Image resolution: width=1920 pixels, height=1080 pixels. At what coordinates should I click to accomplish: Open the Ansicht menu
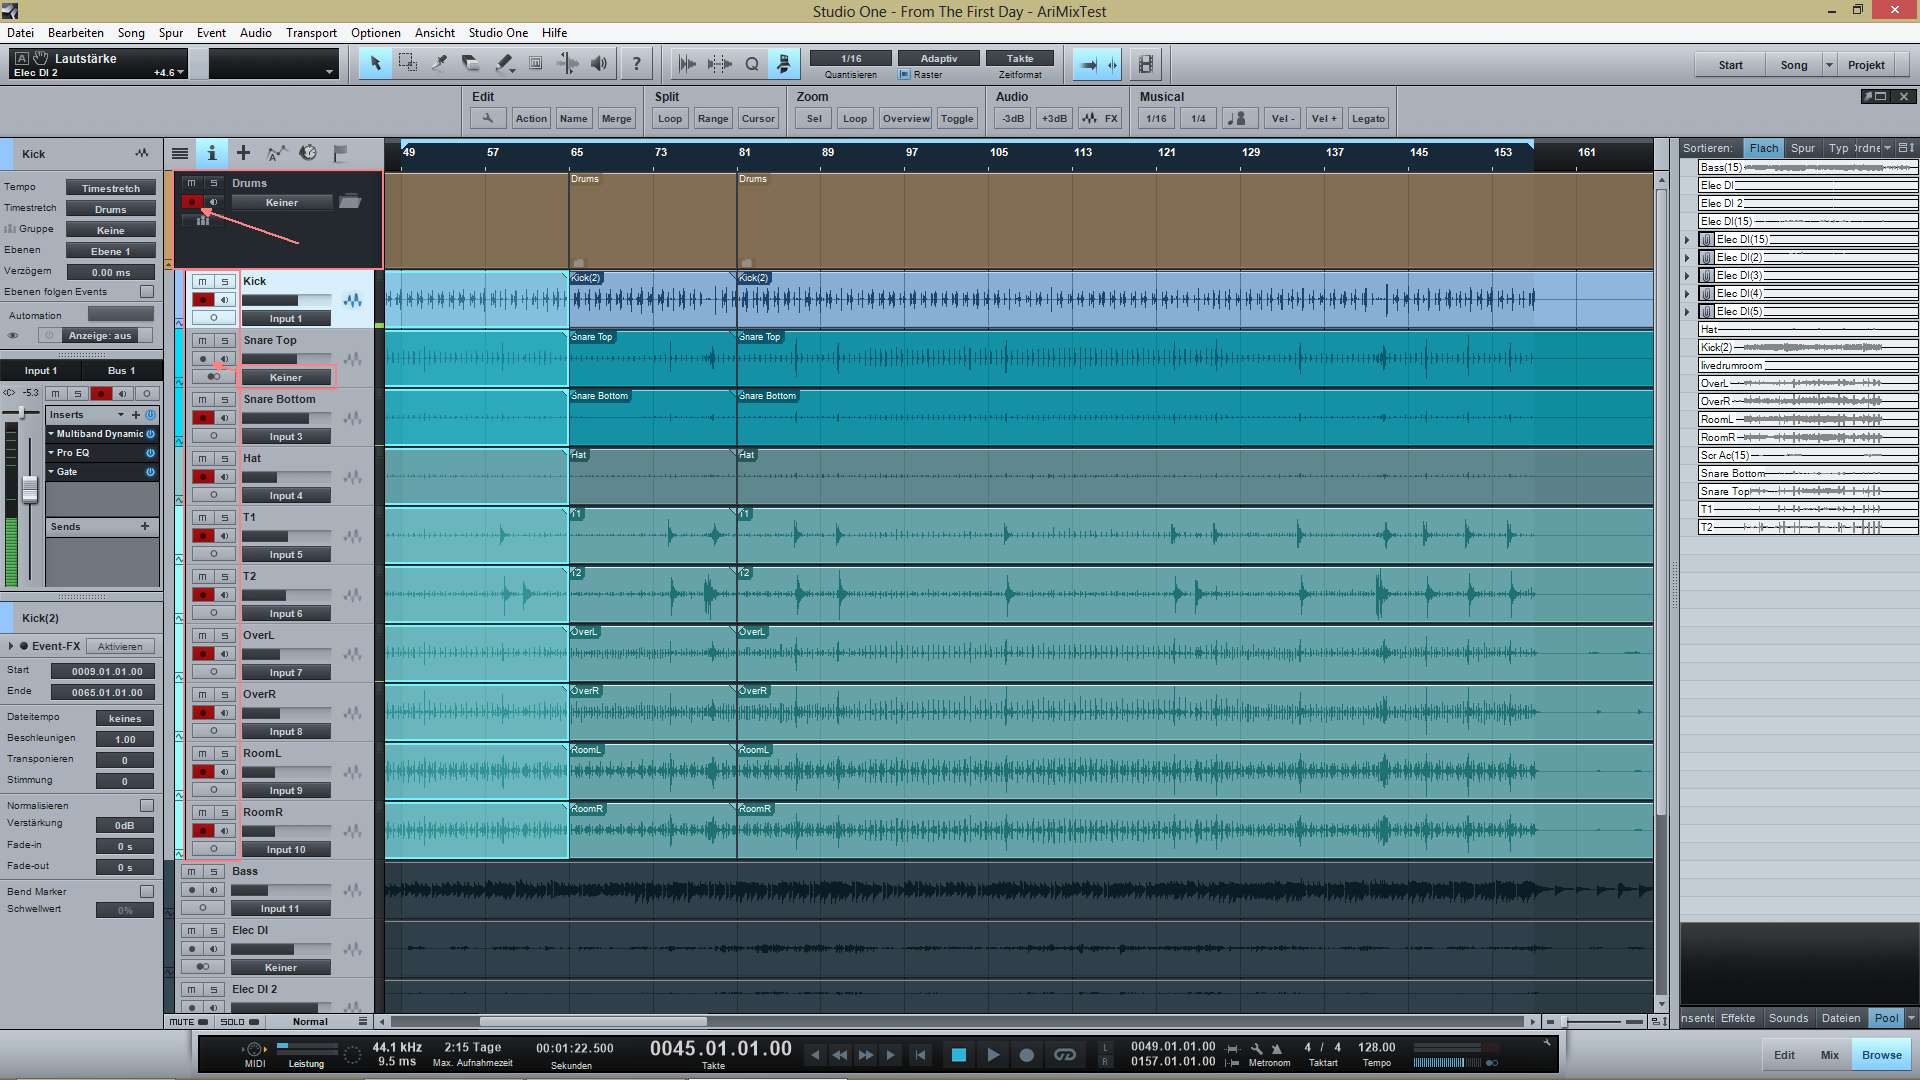(x=435, y=32)
